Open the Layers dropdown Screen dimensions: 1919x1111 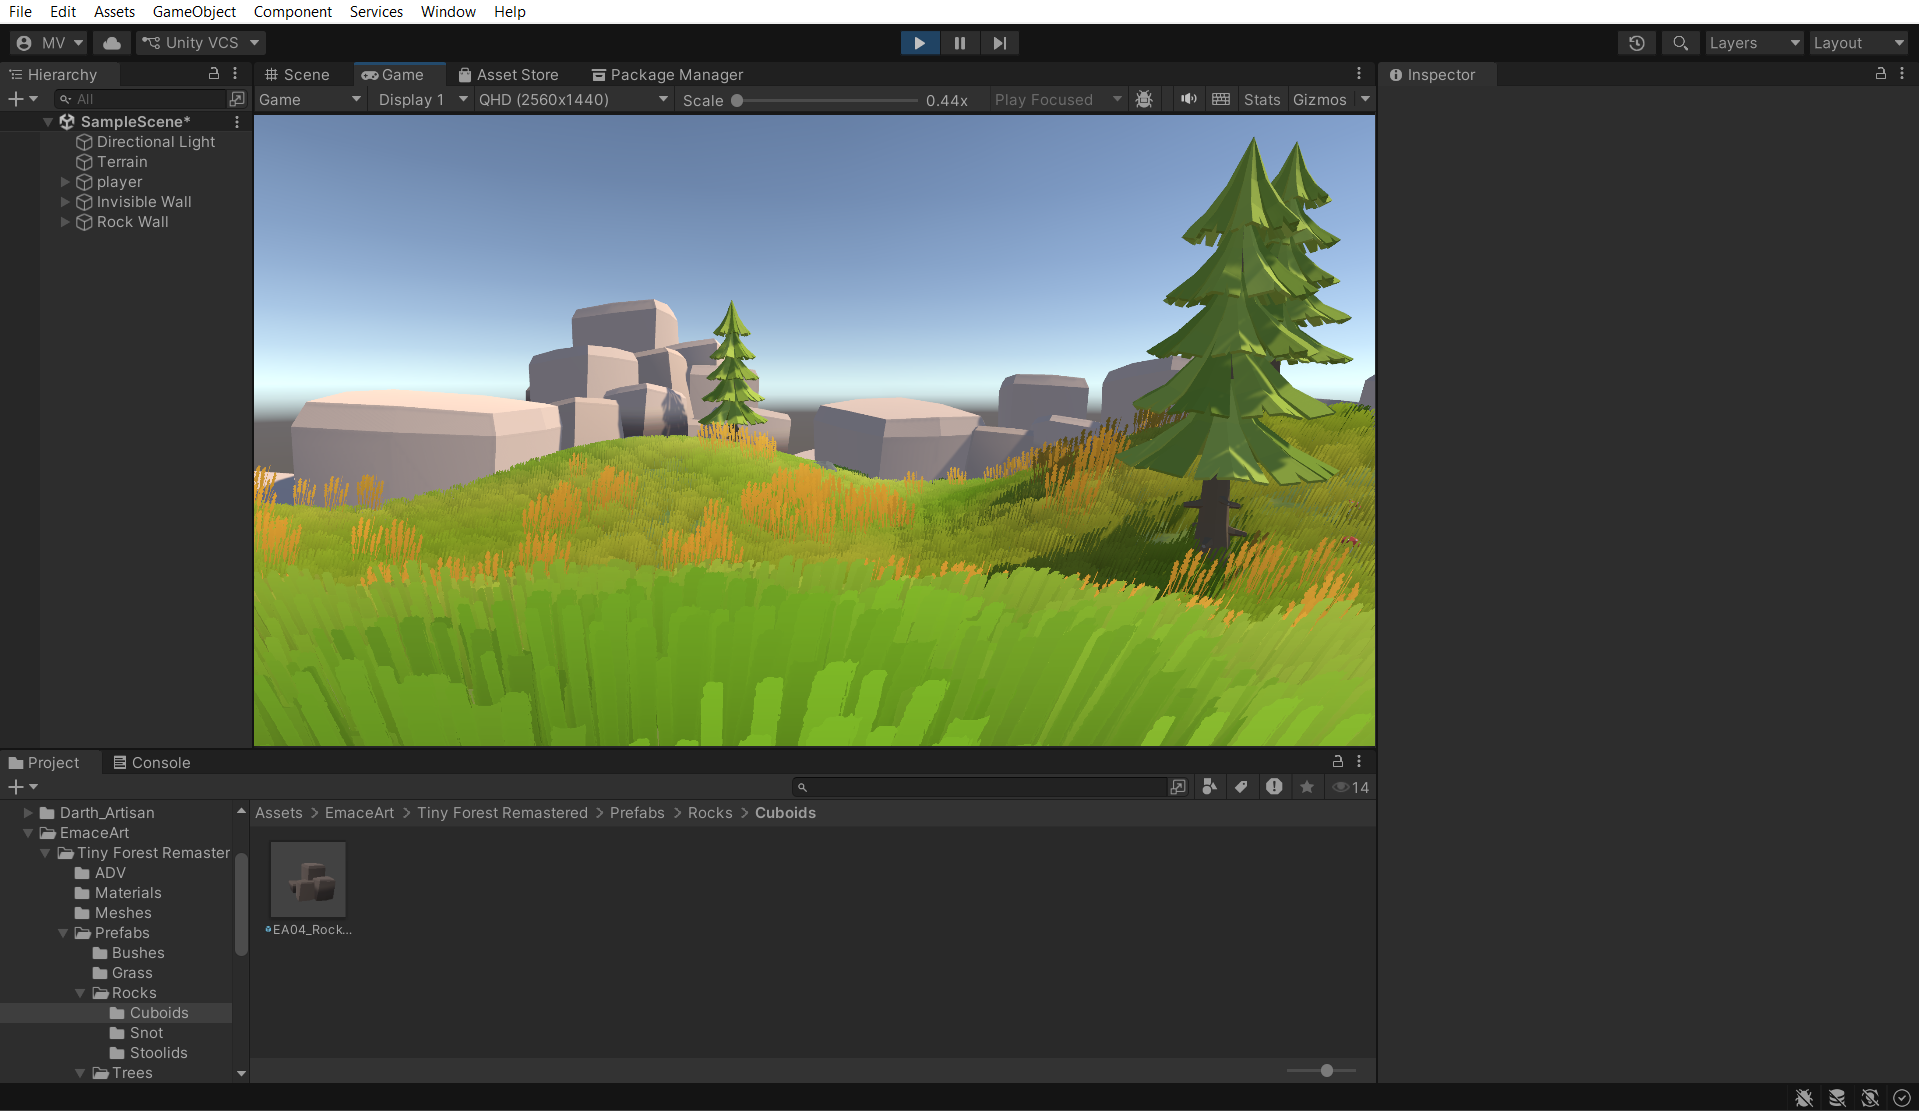pos(1753,43)
